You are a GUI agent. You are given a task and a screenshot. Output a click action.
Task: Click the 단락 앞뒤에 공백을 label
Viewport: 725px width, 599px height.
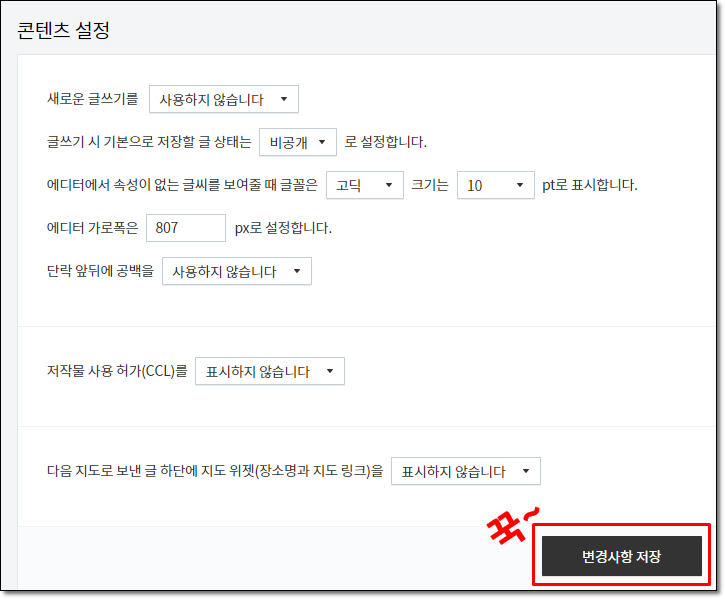point(100,271)
